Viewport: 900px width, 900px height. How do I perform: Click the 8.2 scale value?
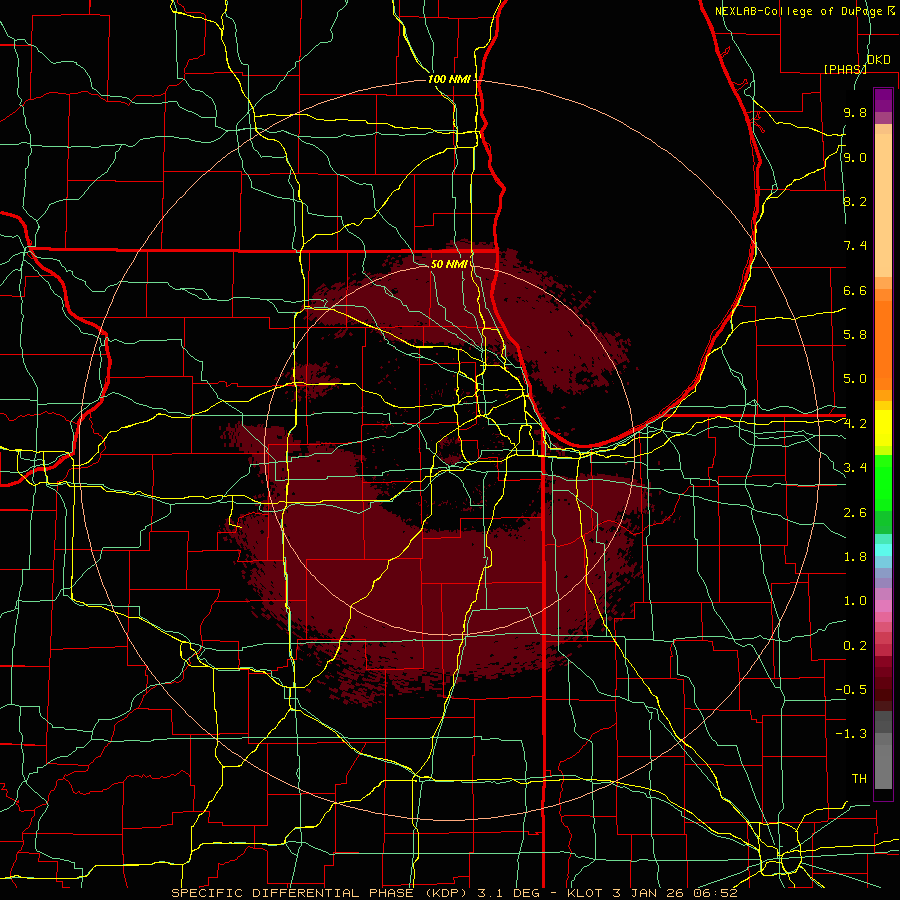(855, 202)
